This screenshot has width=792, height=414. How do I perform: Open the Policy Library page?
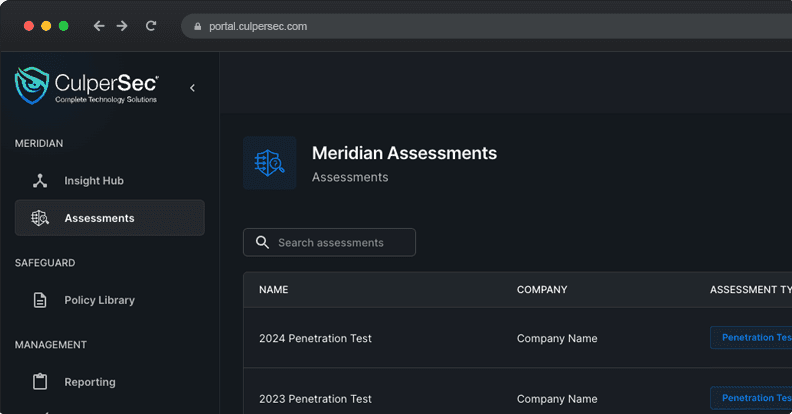tap(110, 300)
